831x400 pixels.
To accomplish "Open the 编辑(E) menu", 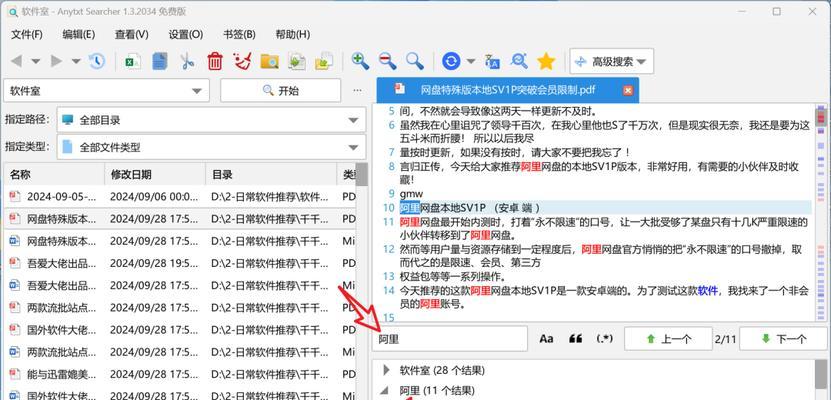I will 78,34.
